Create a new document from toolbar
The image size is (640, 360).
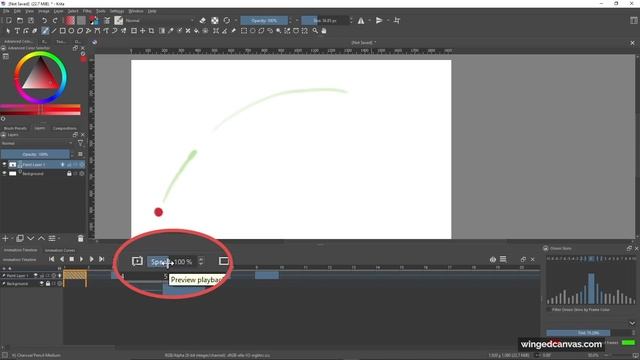point(9,20)
